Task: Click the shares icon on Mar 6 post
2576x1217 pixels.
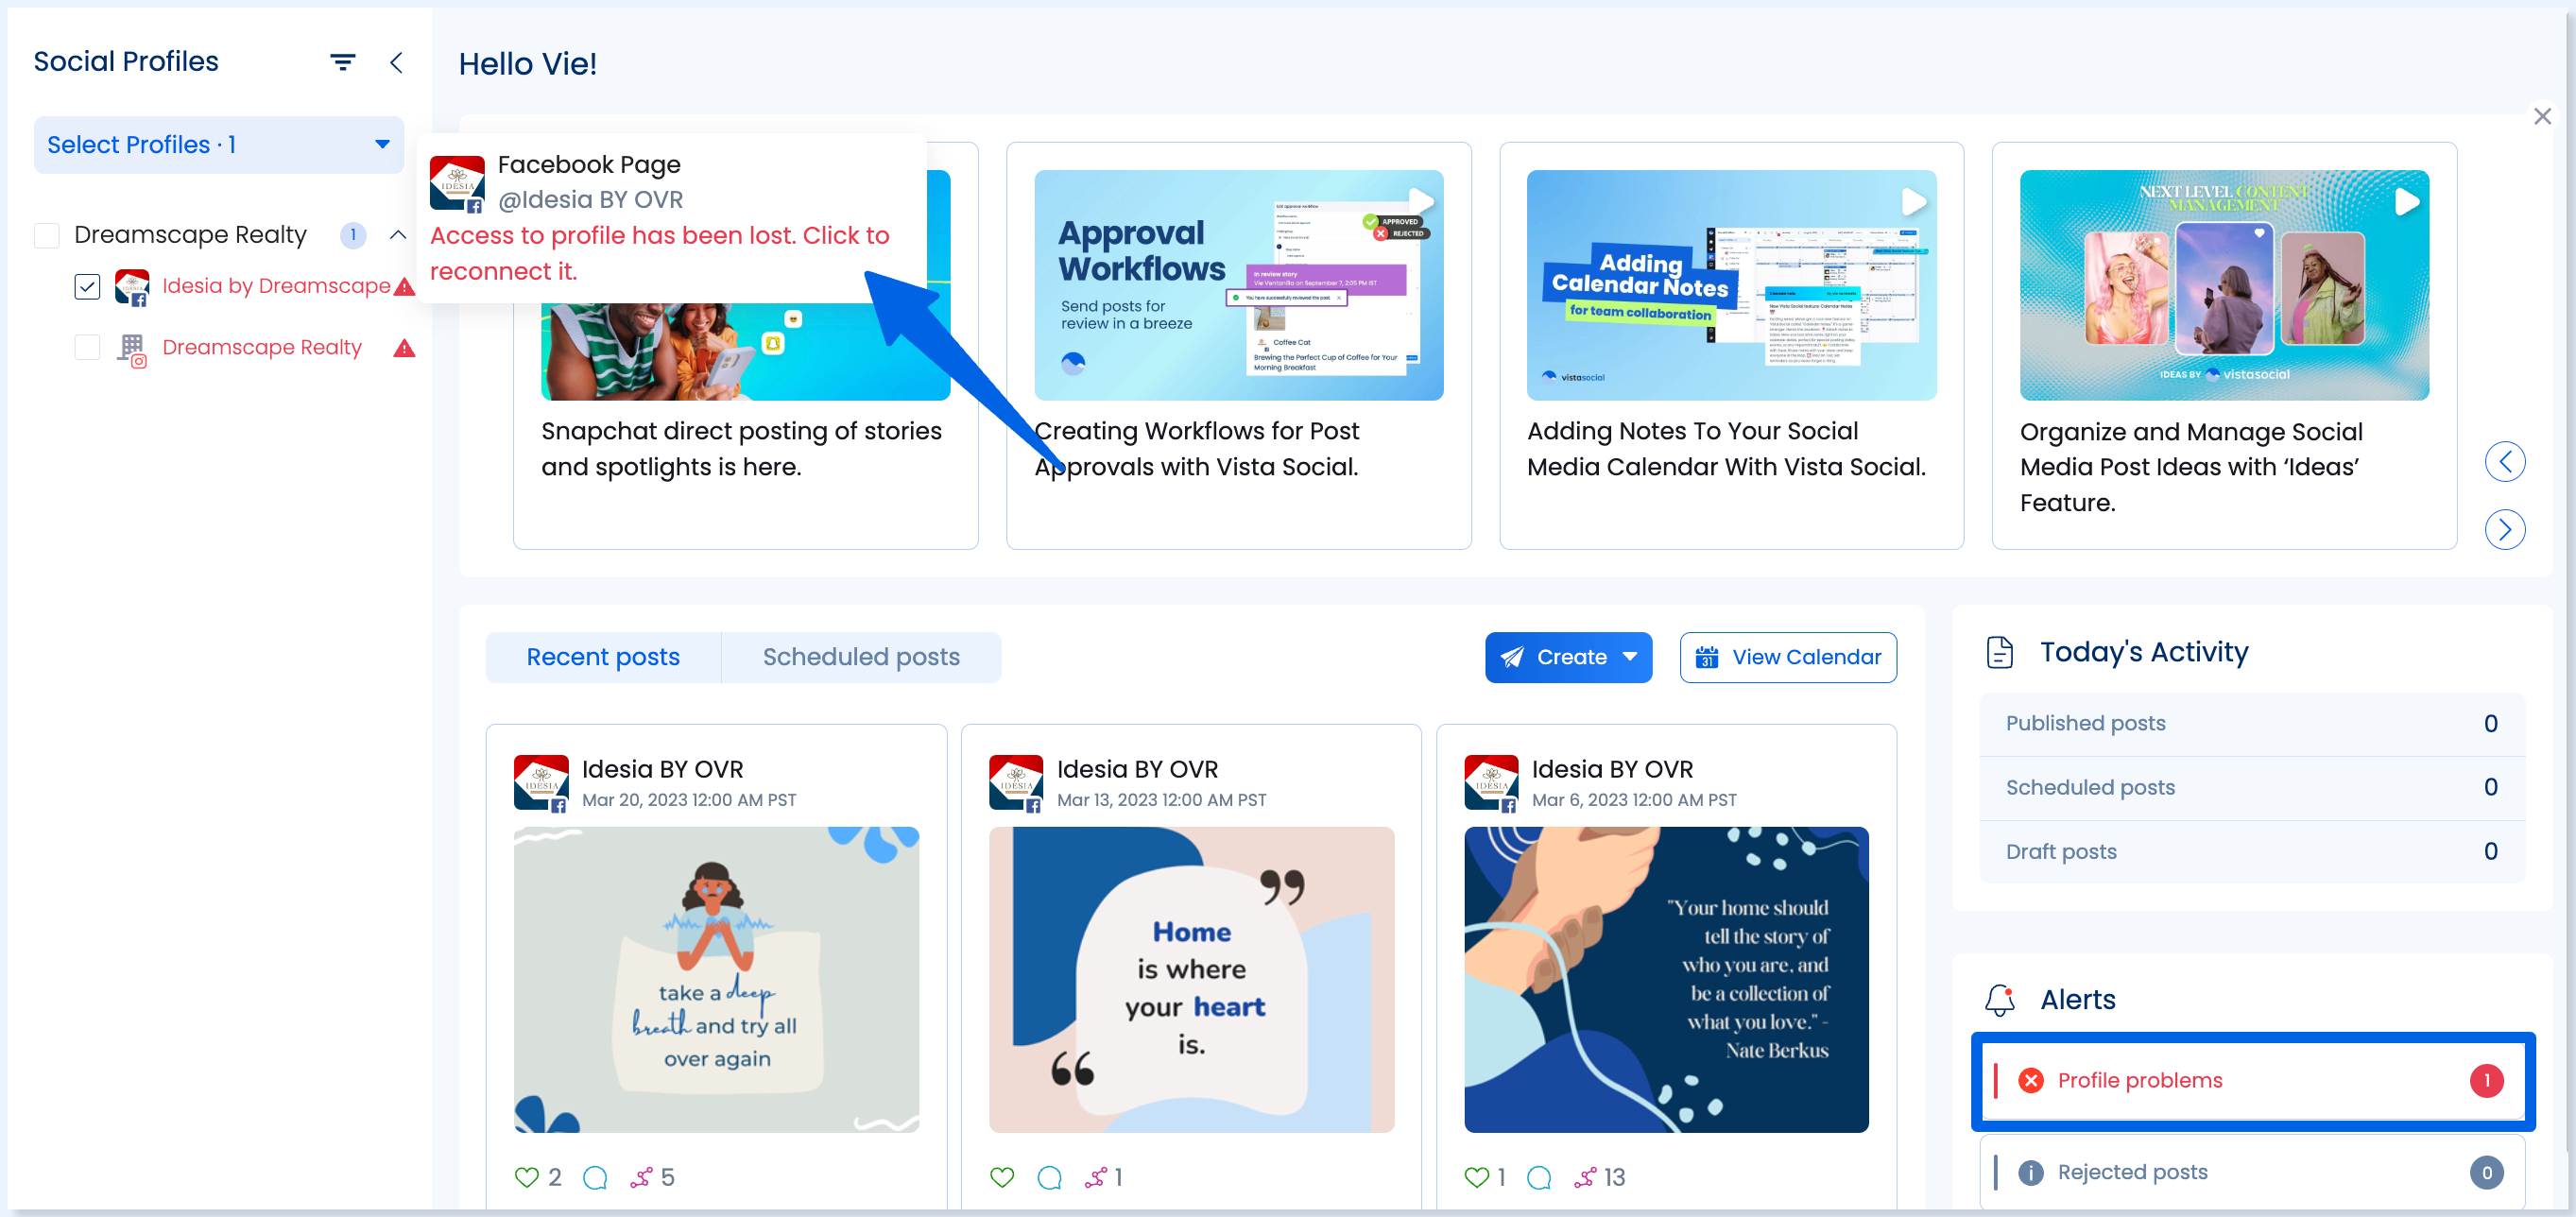Action: [x=1585, y=1177]
